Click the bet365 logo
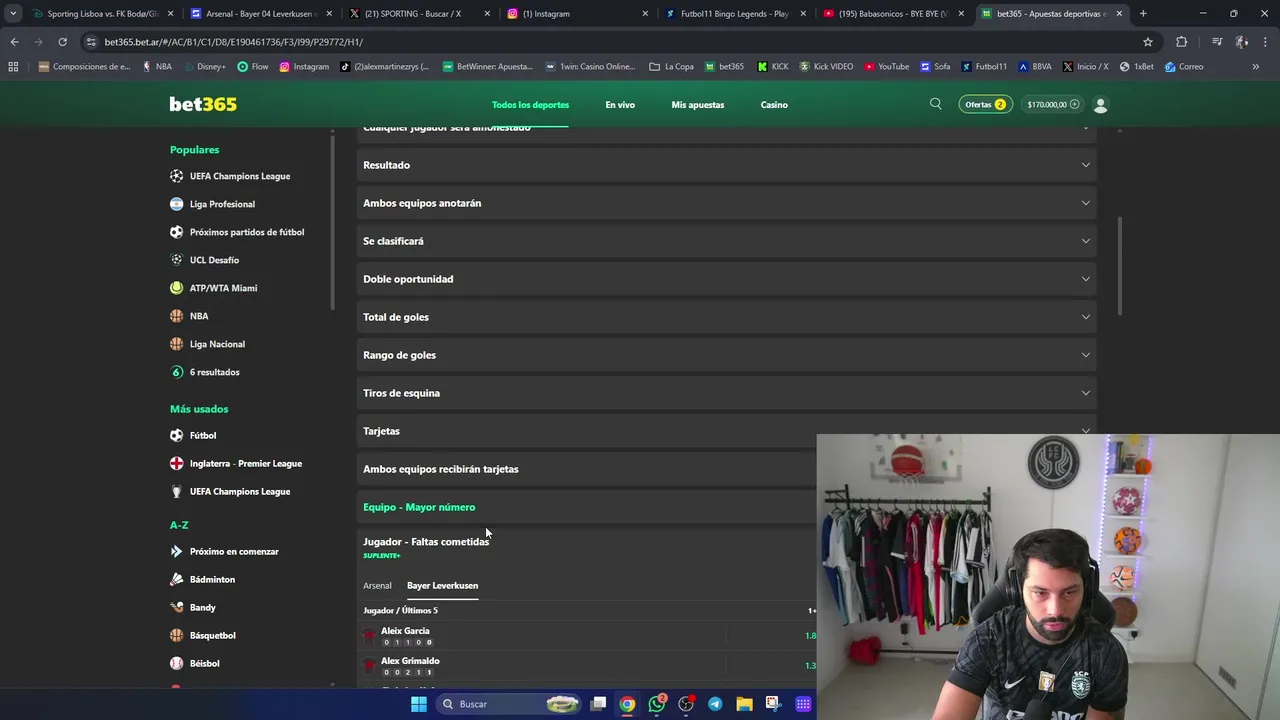Image resolution: width=1280 pixels, height=720 pixels. coord(203,104)
